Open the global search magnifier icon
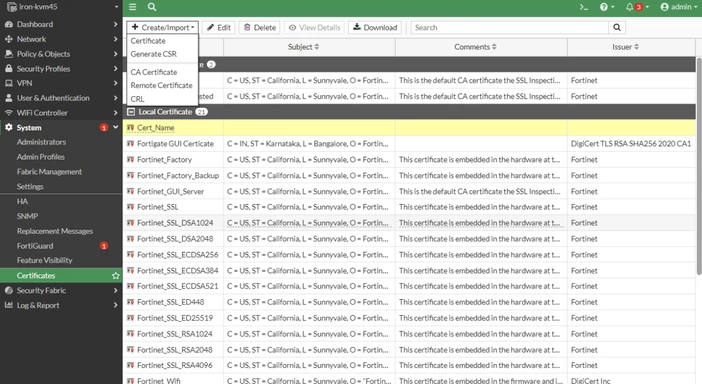The image size is (702, 384). coord(152,7)
